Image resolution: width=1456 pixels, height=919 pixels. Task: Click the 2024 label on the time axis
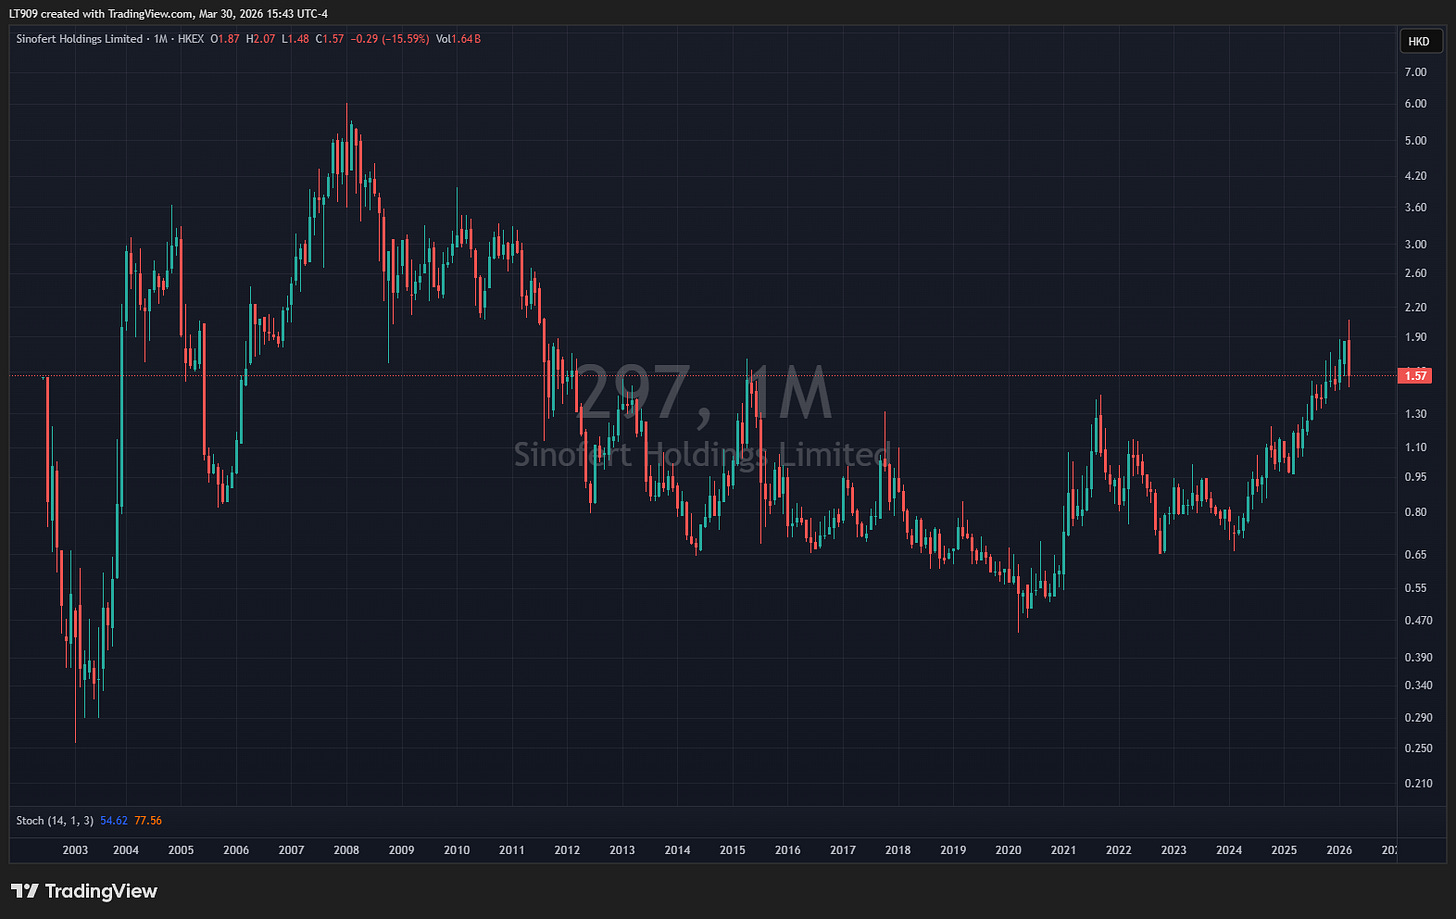click(x=1229, y=851)
